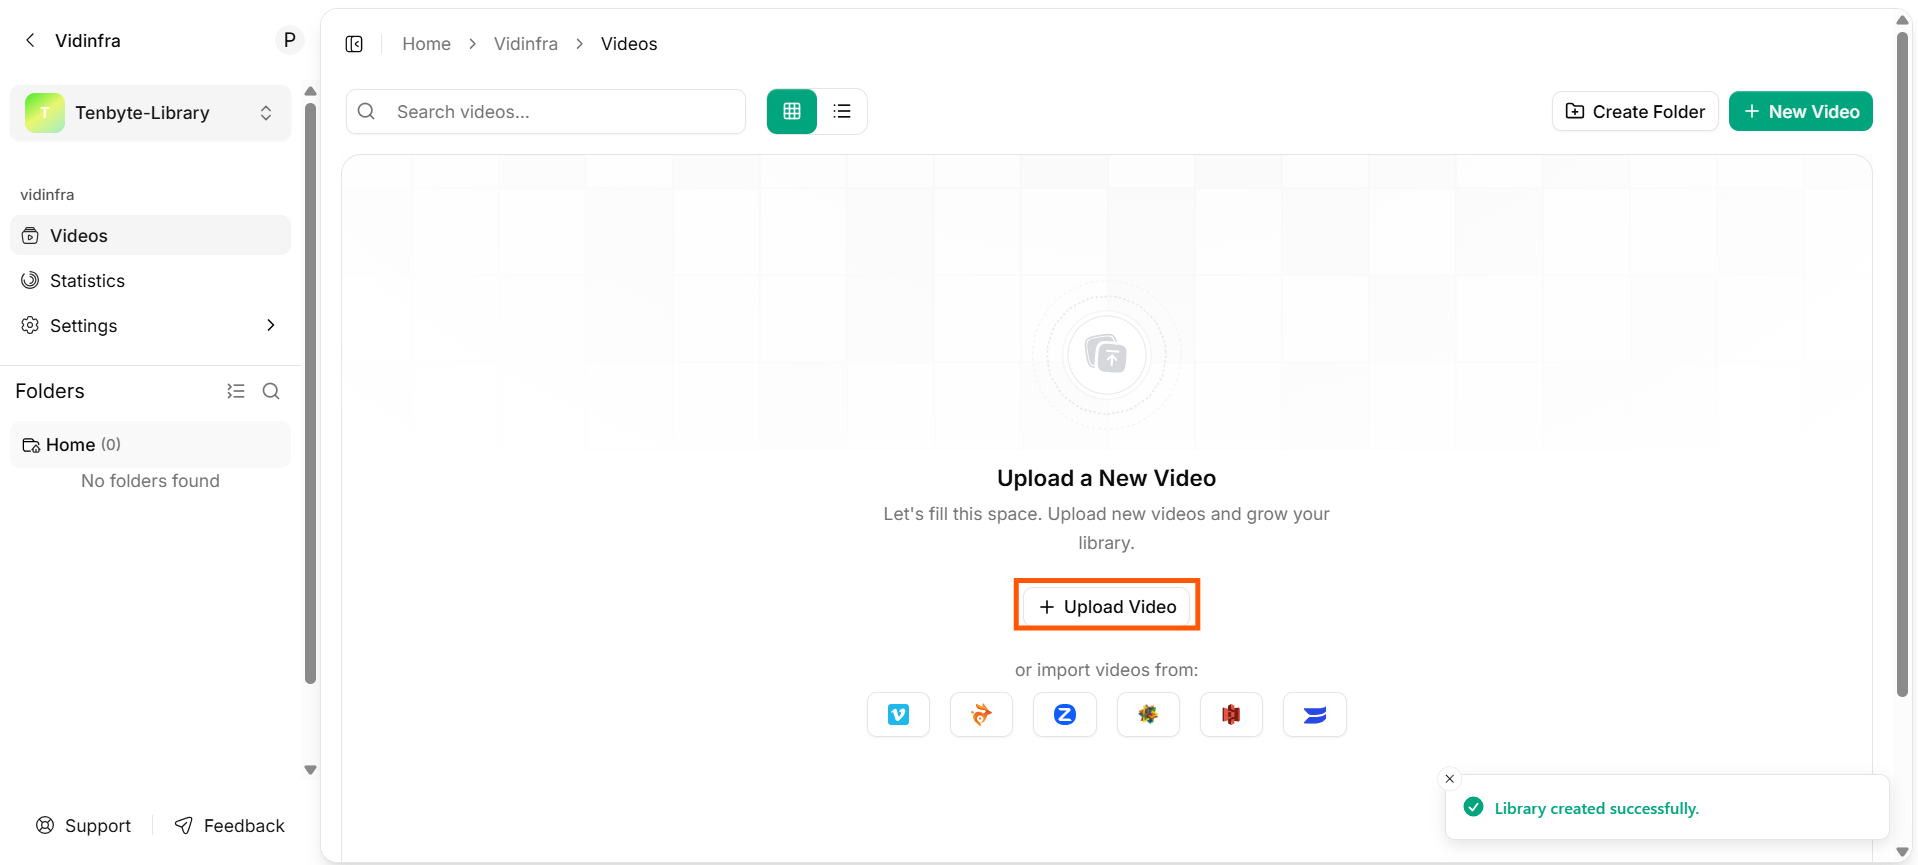Click the New Video button

(1800, 111)
